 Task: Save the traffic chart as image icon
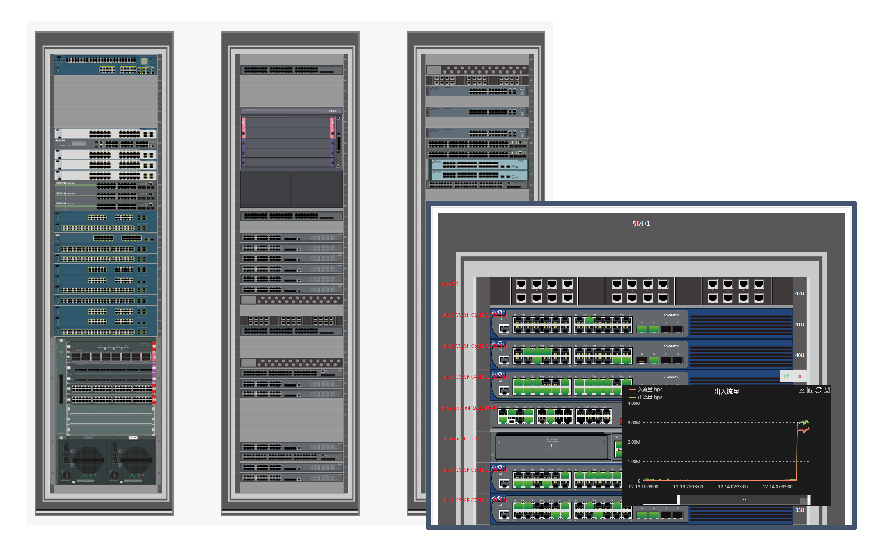click(x=828, y=390)
